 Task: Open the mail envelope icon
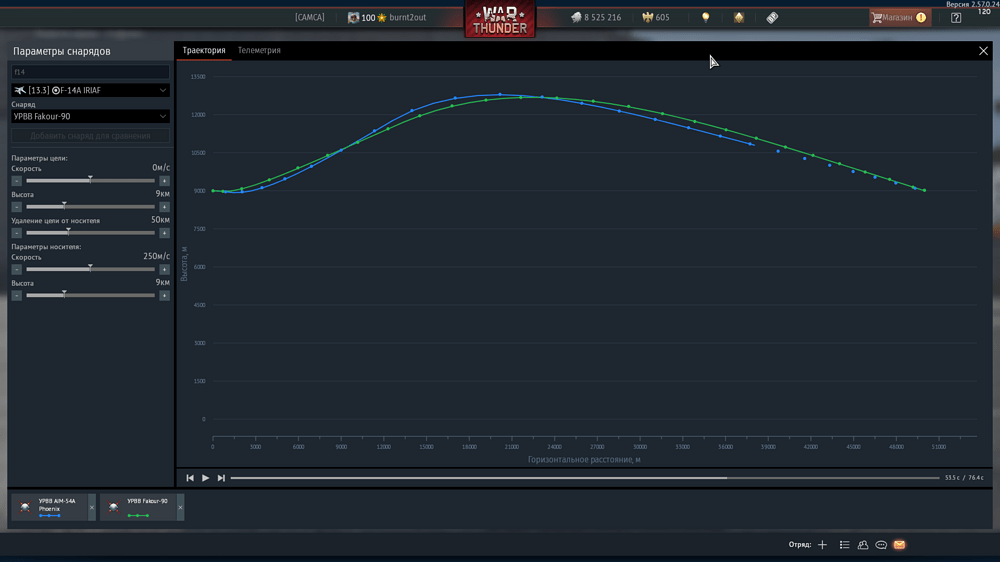899,545
